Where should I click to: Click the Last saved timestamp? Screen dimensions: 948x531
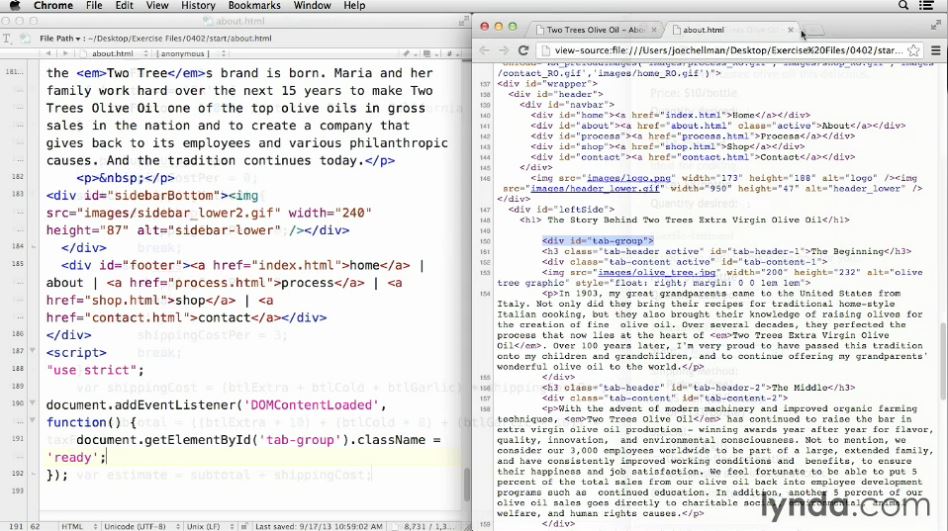(319, 526)
